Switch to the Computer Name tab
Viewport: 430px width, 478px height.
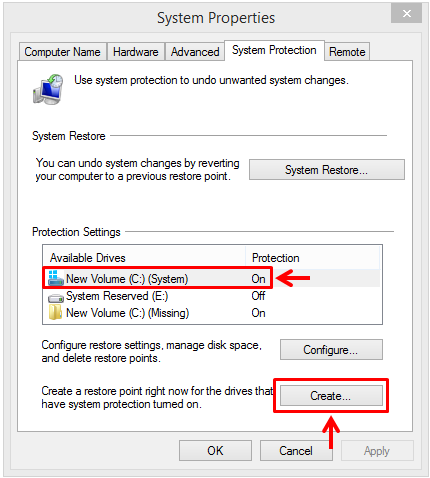pyautogui.click(x=63, y=52)
